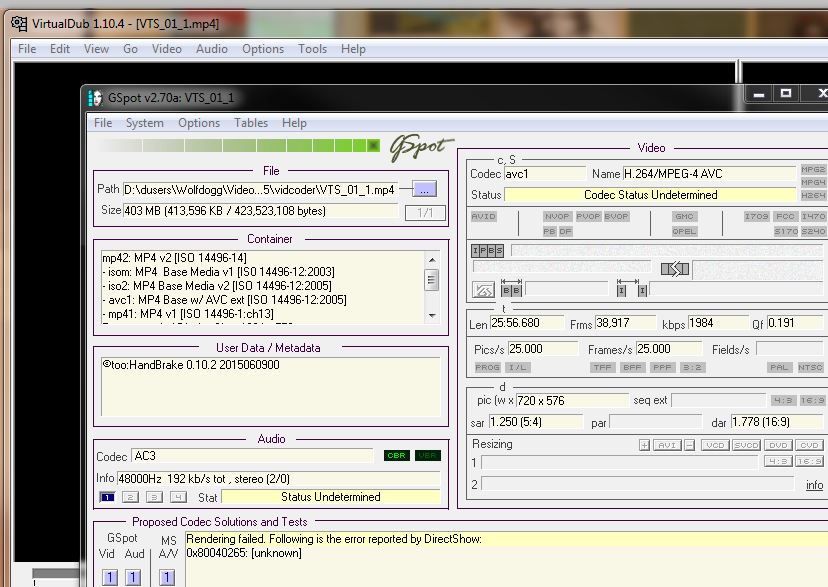Click the resize plus button
The image size is (828, 587).
644,445
